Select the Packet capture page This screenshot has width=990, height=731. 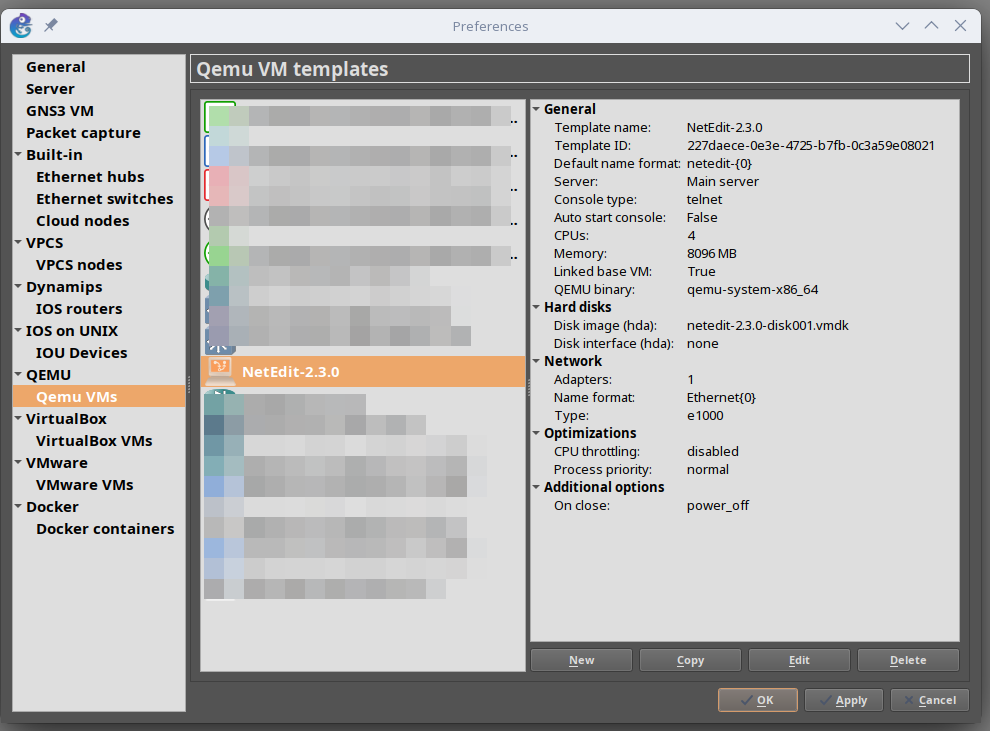click(x=83, y=133)
